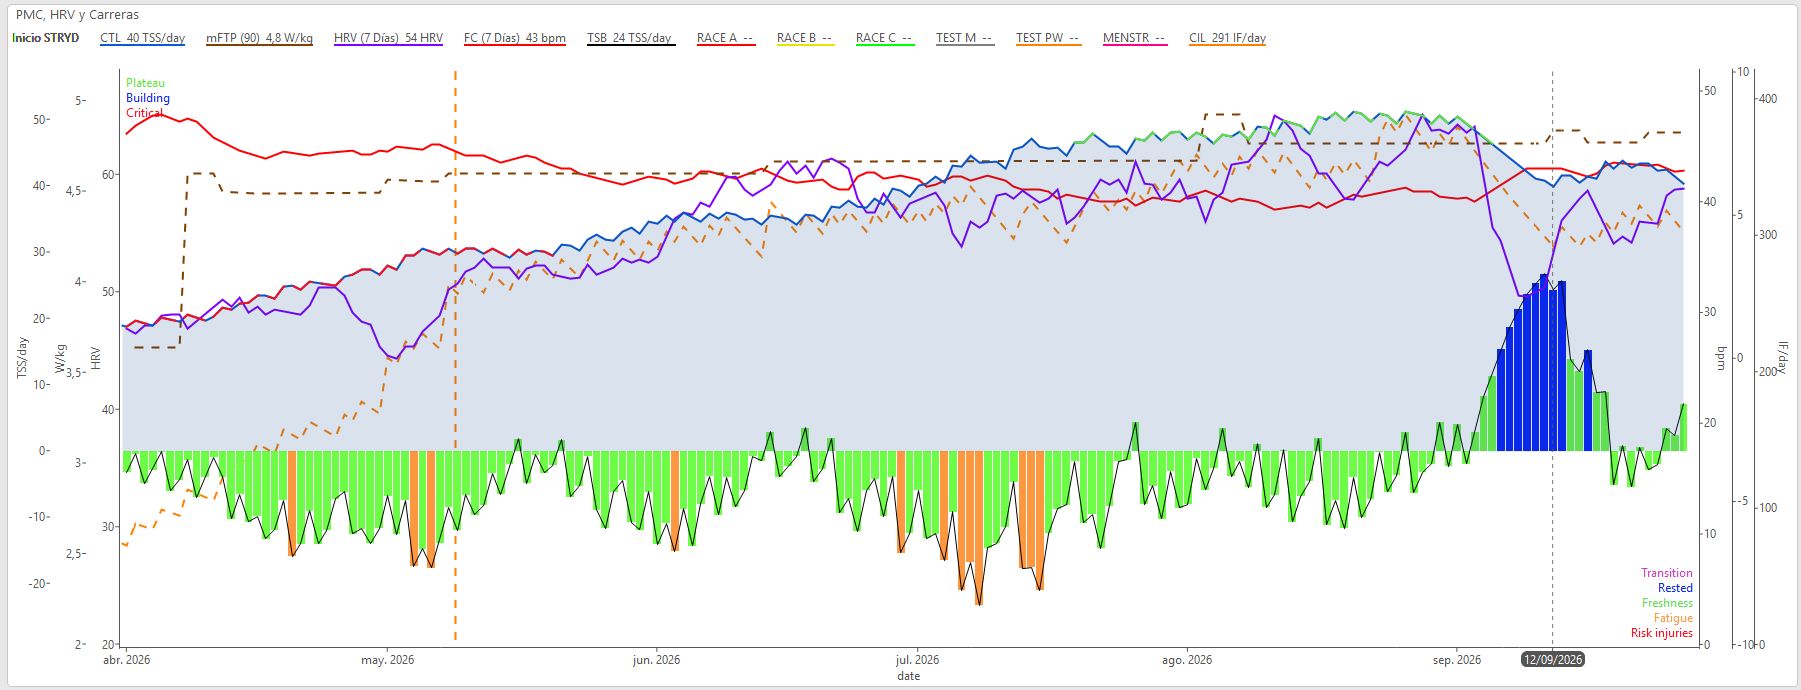Show the RACE B legend series
This screenshot has height=690, width=1801.
tap(804, 38)
